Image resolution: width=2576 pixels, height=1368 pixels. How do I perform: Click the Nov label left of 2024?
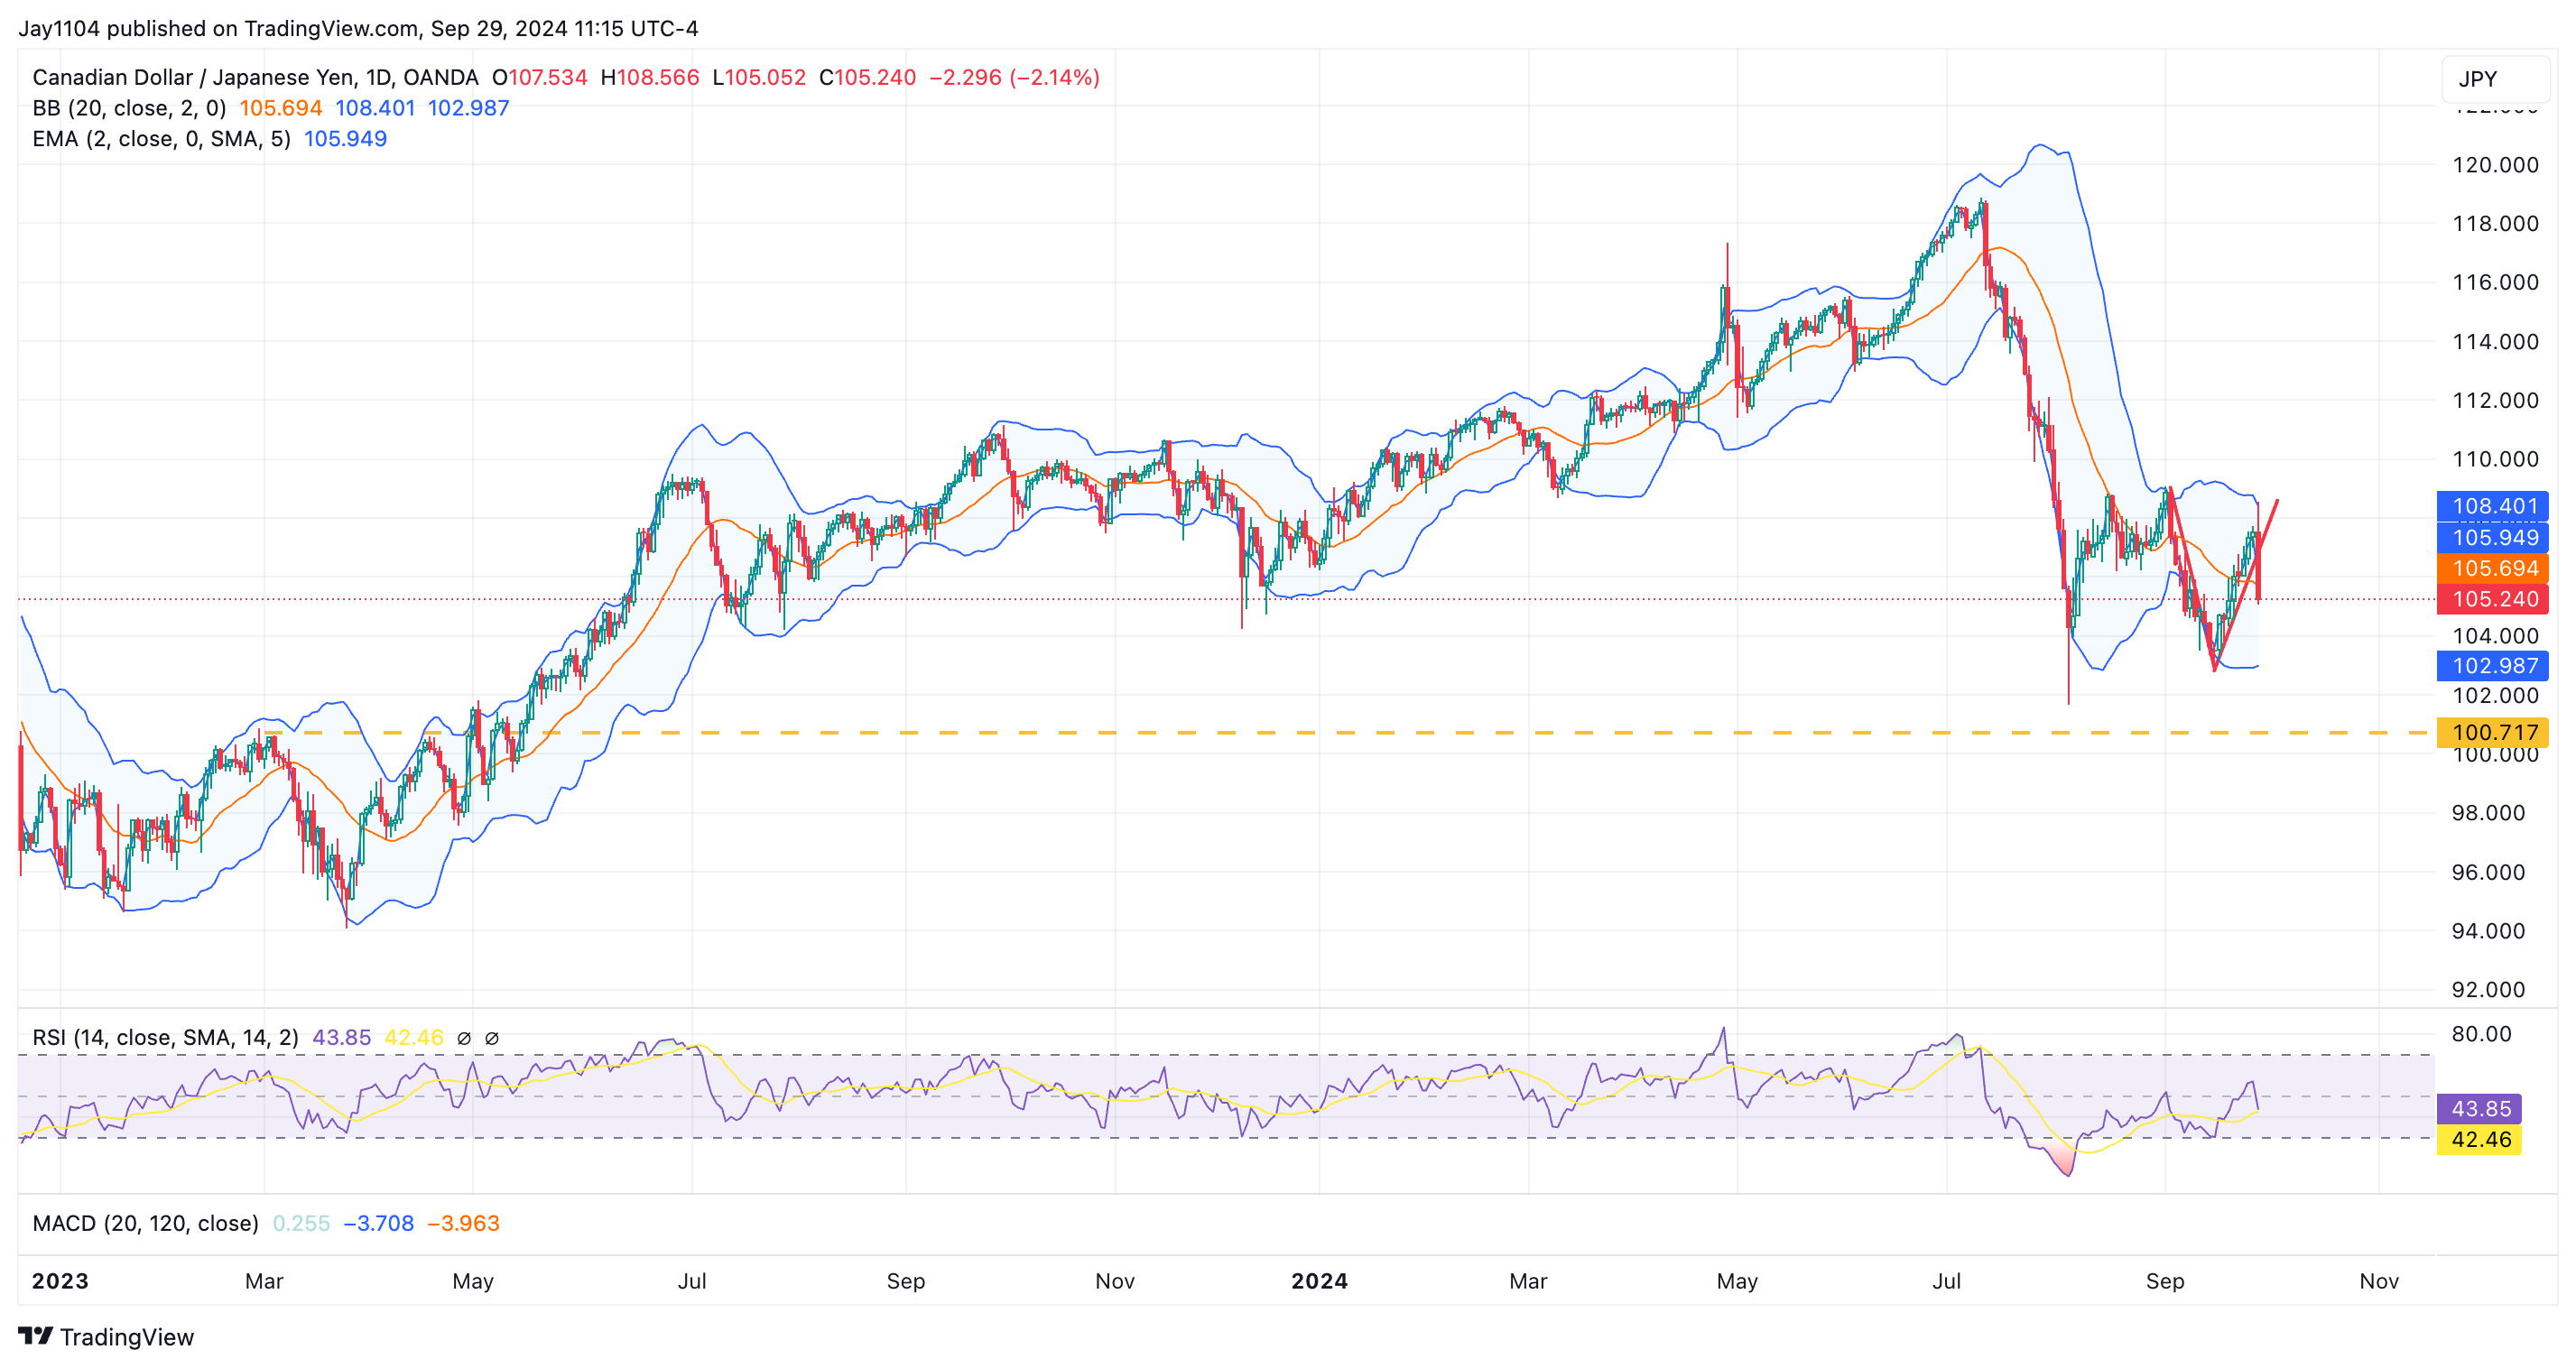point(1115,1281)
